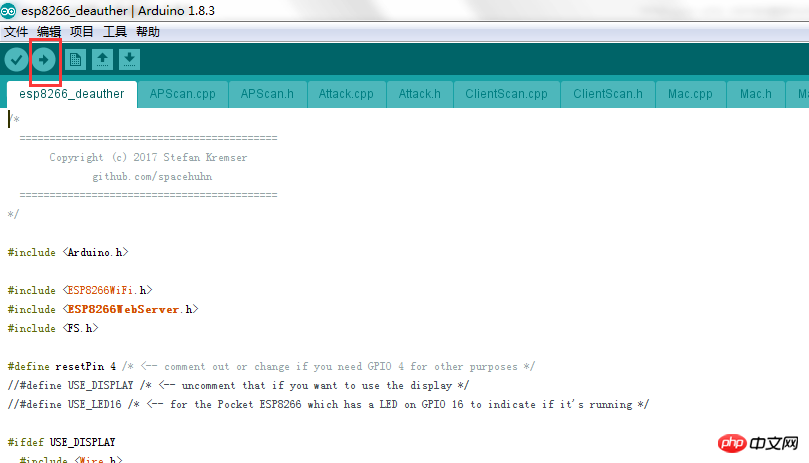Click the Verify checkmark button
809x463 pixels.
pos(16,60)
